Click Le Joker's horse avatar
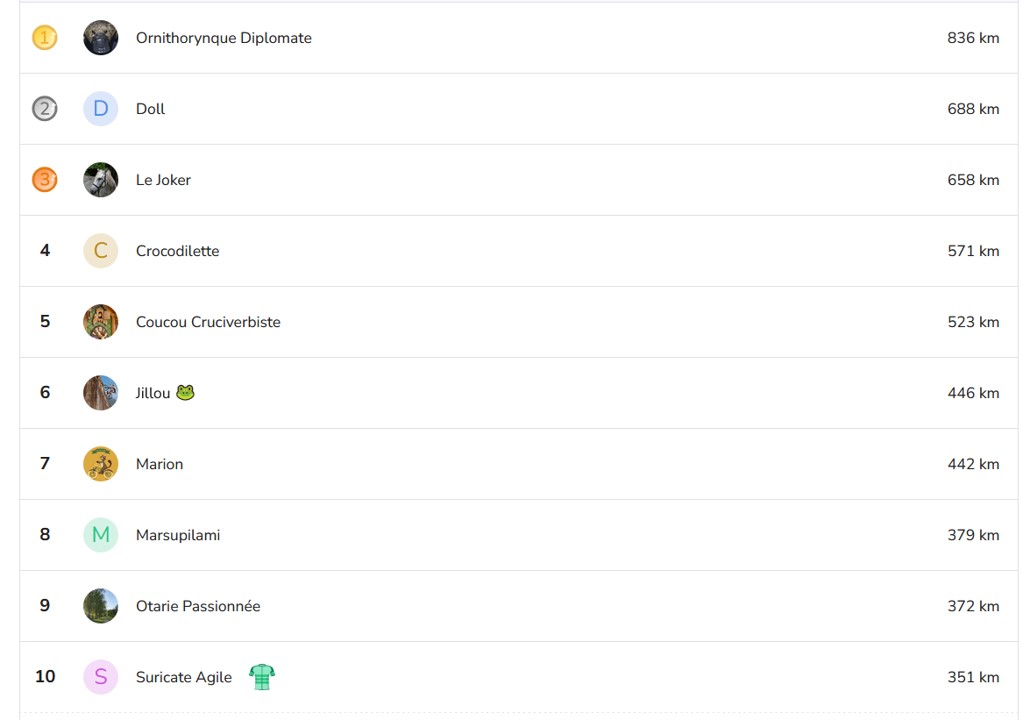1030x720 pixels. 100,180
